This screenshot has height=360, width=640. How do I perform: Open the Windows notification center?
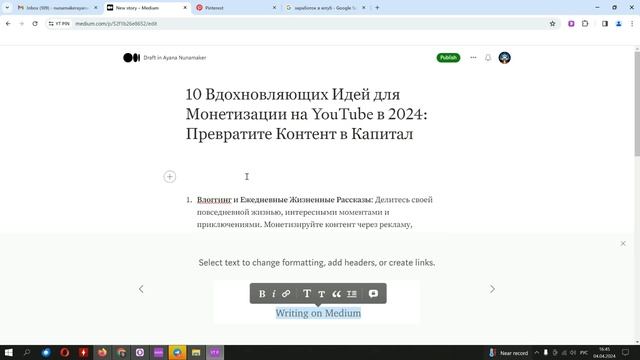click(625, 353)
